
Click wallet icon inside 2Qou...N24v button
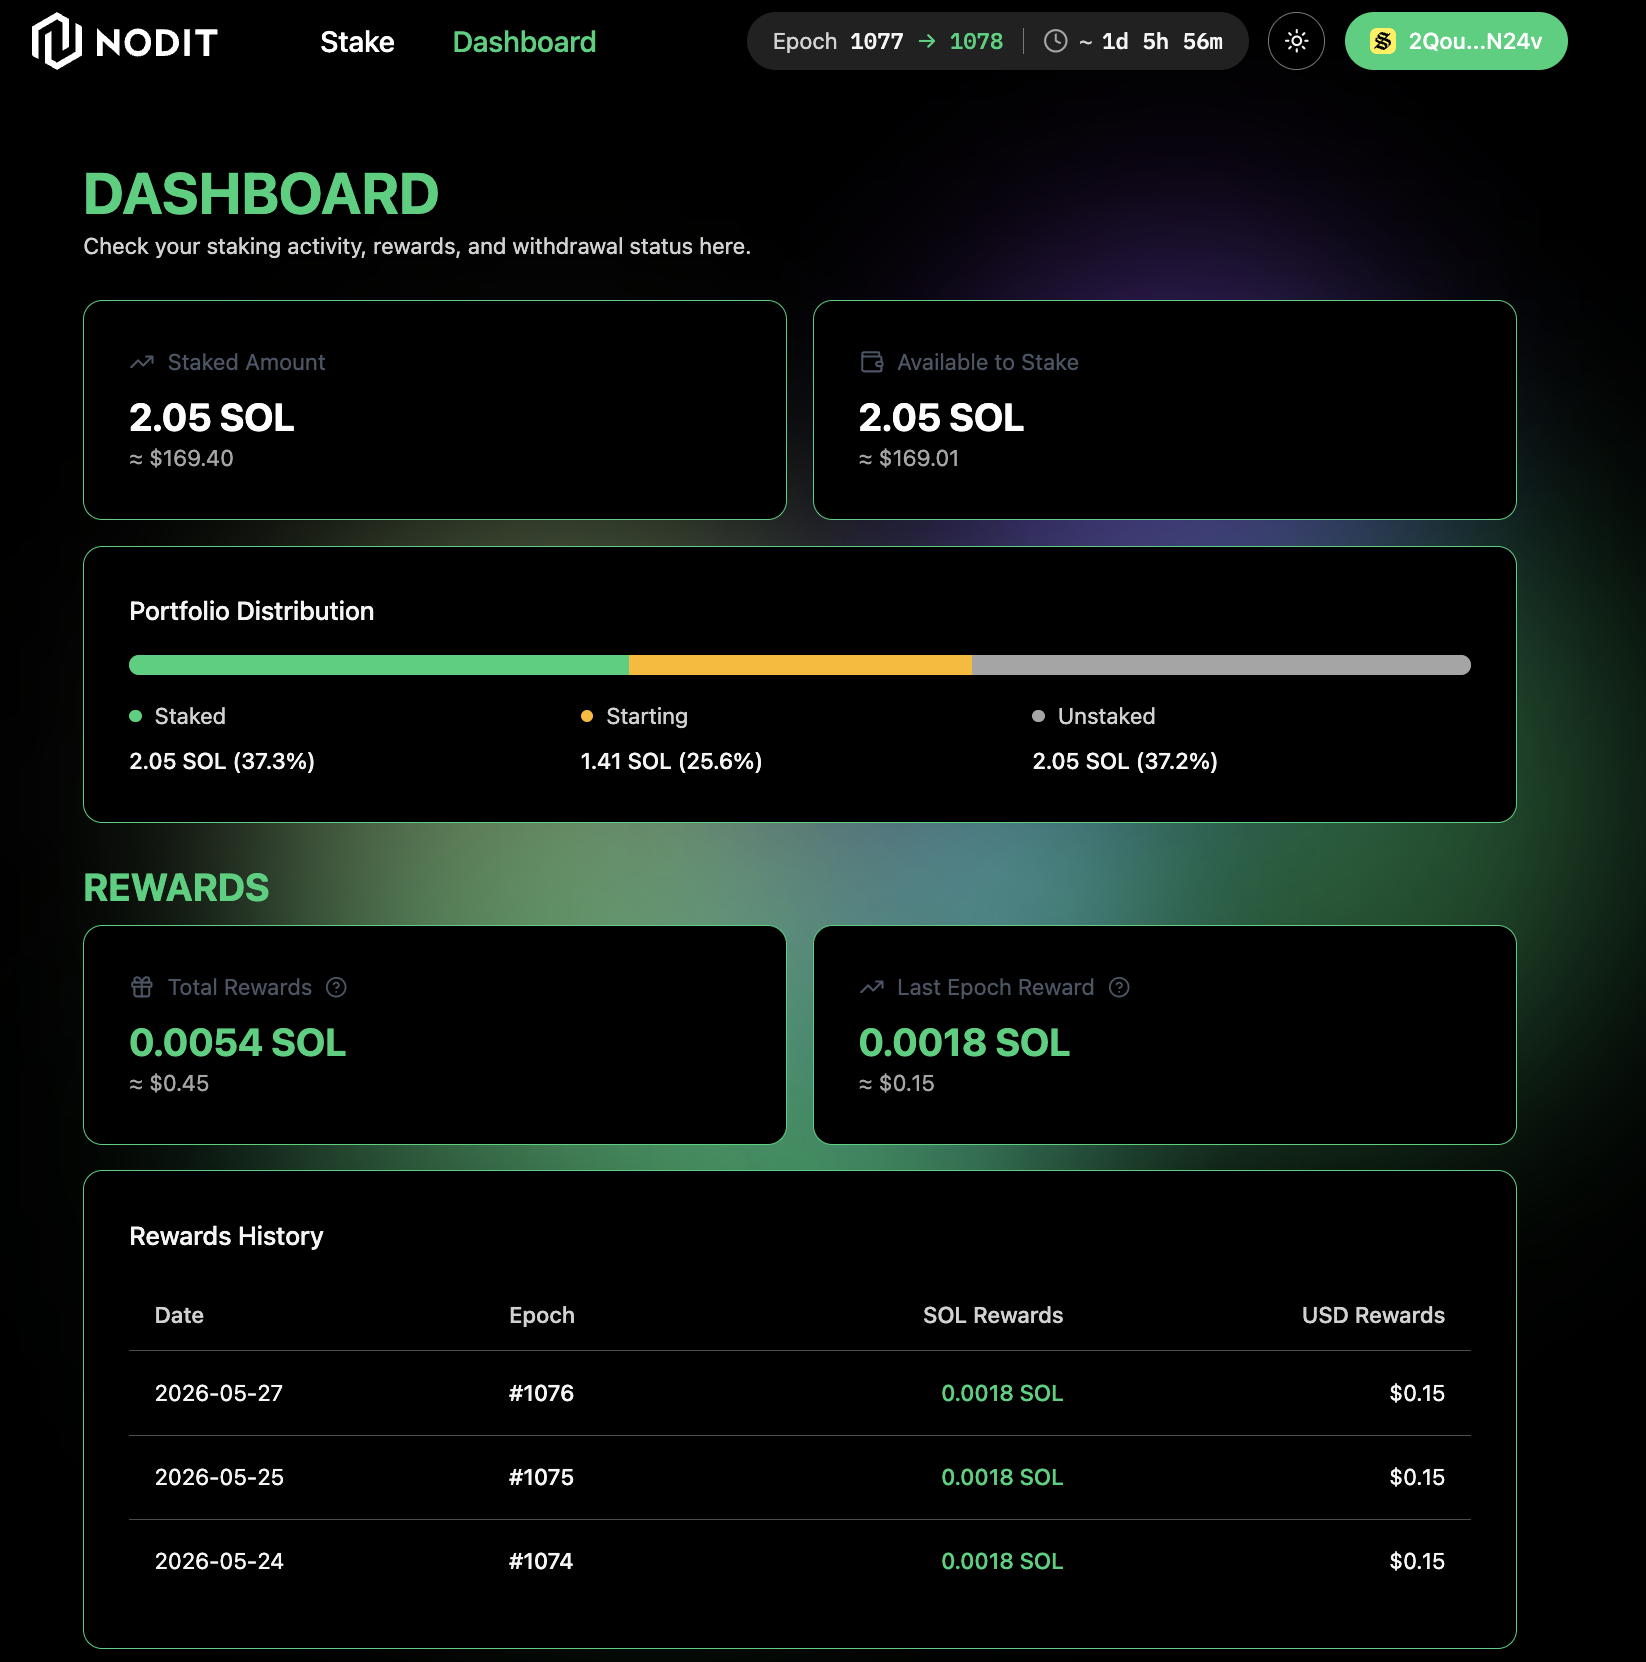[1383, 41]
